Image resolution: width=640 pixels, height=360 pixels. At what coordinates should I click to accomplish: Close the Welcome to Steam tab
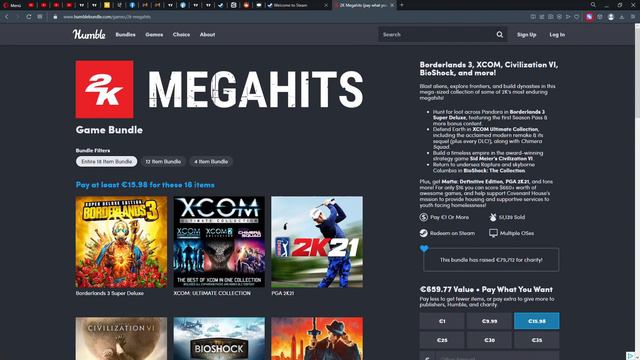pyautogui.click(x=326, y=5)
